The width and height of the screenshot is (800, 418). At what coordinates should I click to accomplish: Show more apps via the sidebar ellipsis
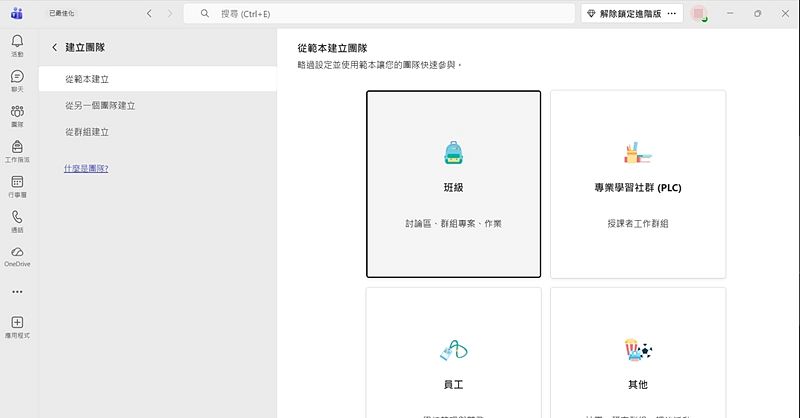[17, 292]
